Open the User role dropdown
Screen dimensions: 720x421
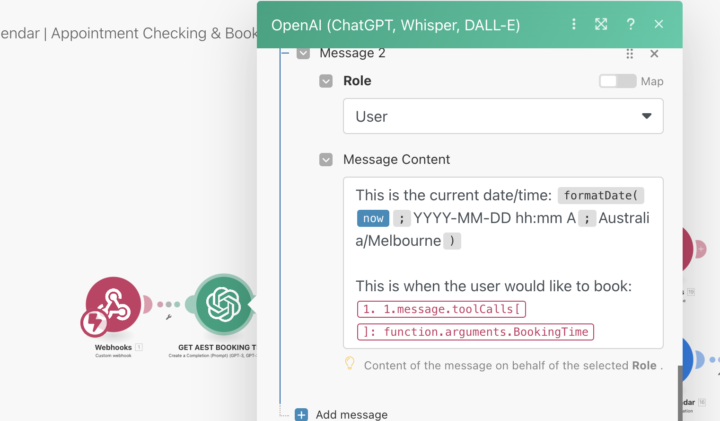point(503,116)
